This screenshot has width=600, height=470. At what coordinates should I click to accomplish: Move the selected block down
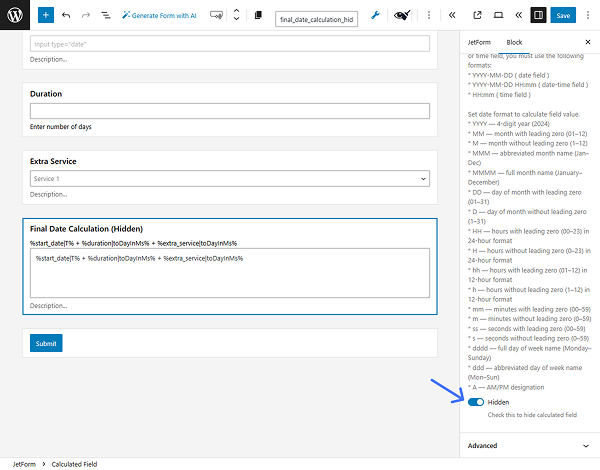236,19
